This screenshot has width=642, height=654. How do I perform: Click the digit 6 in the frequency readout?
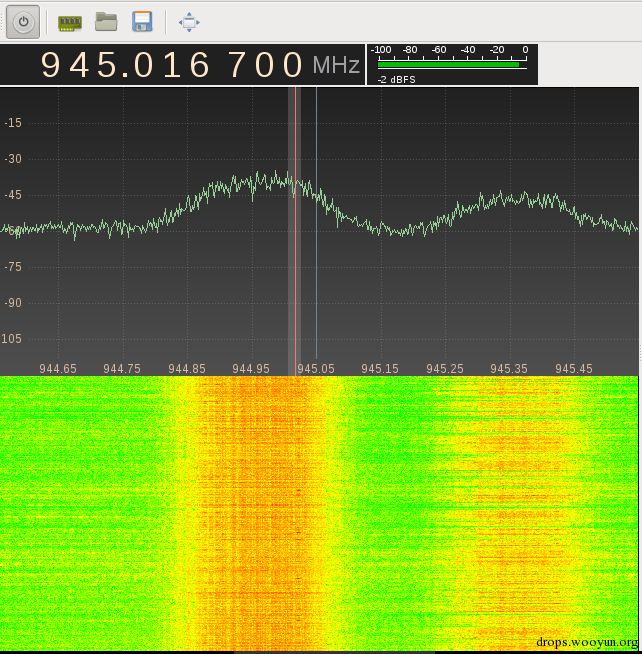coord(199,65)
